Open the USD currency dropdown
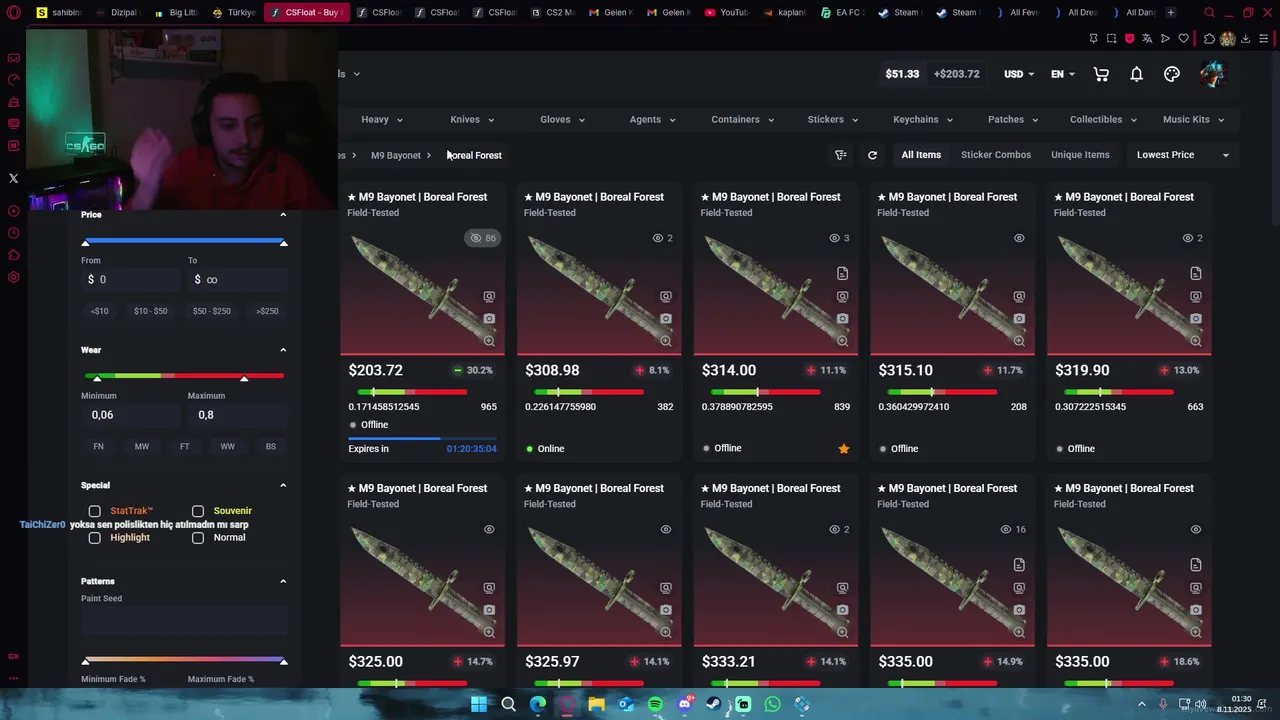The image size is (1280, 720). coord(1020,74)
